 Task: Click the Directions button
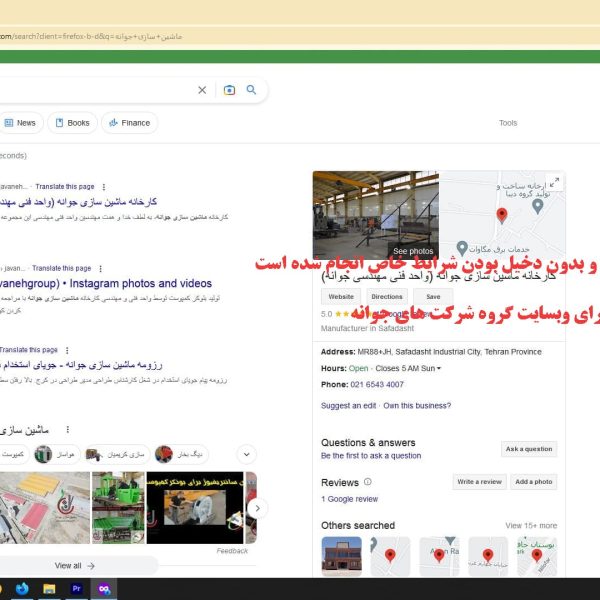coord(387,297)
